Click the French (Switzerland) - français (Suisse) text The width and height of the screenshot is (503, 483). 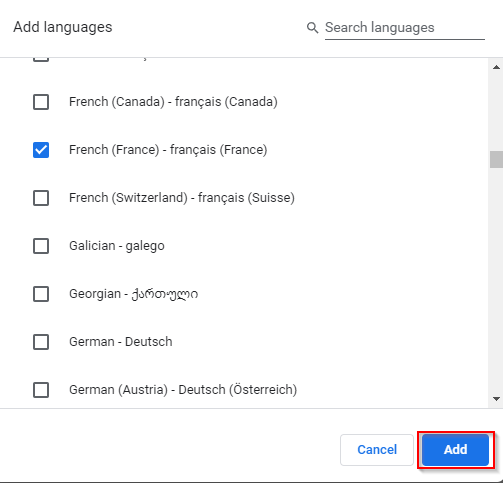(x=182, y=198)
